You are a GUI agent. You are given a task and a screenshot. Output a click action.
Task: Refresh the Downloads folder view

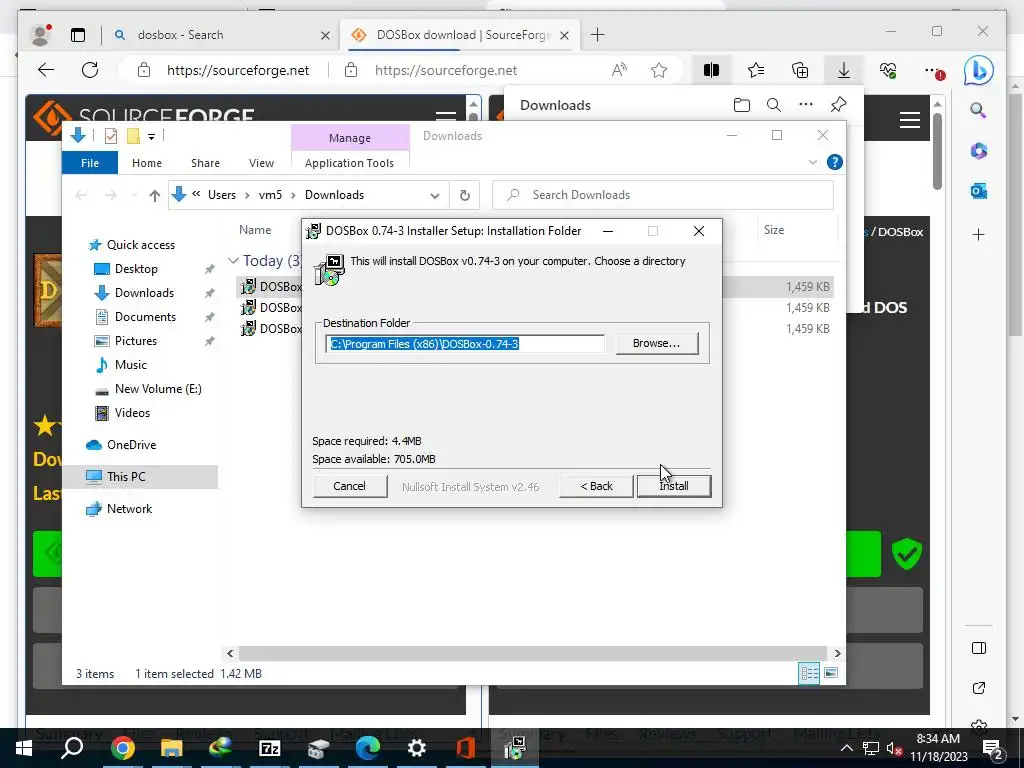(464, 195)
